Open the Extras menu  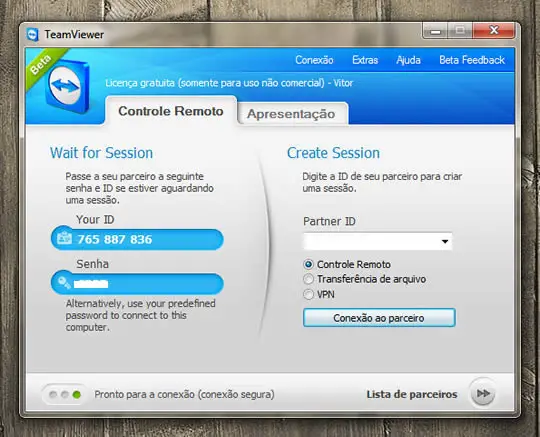[365, 60]
